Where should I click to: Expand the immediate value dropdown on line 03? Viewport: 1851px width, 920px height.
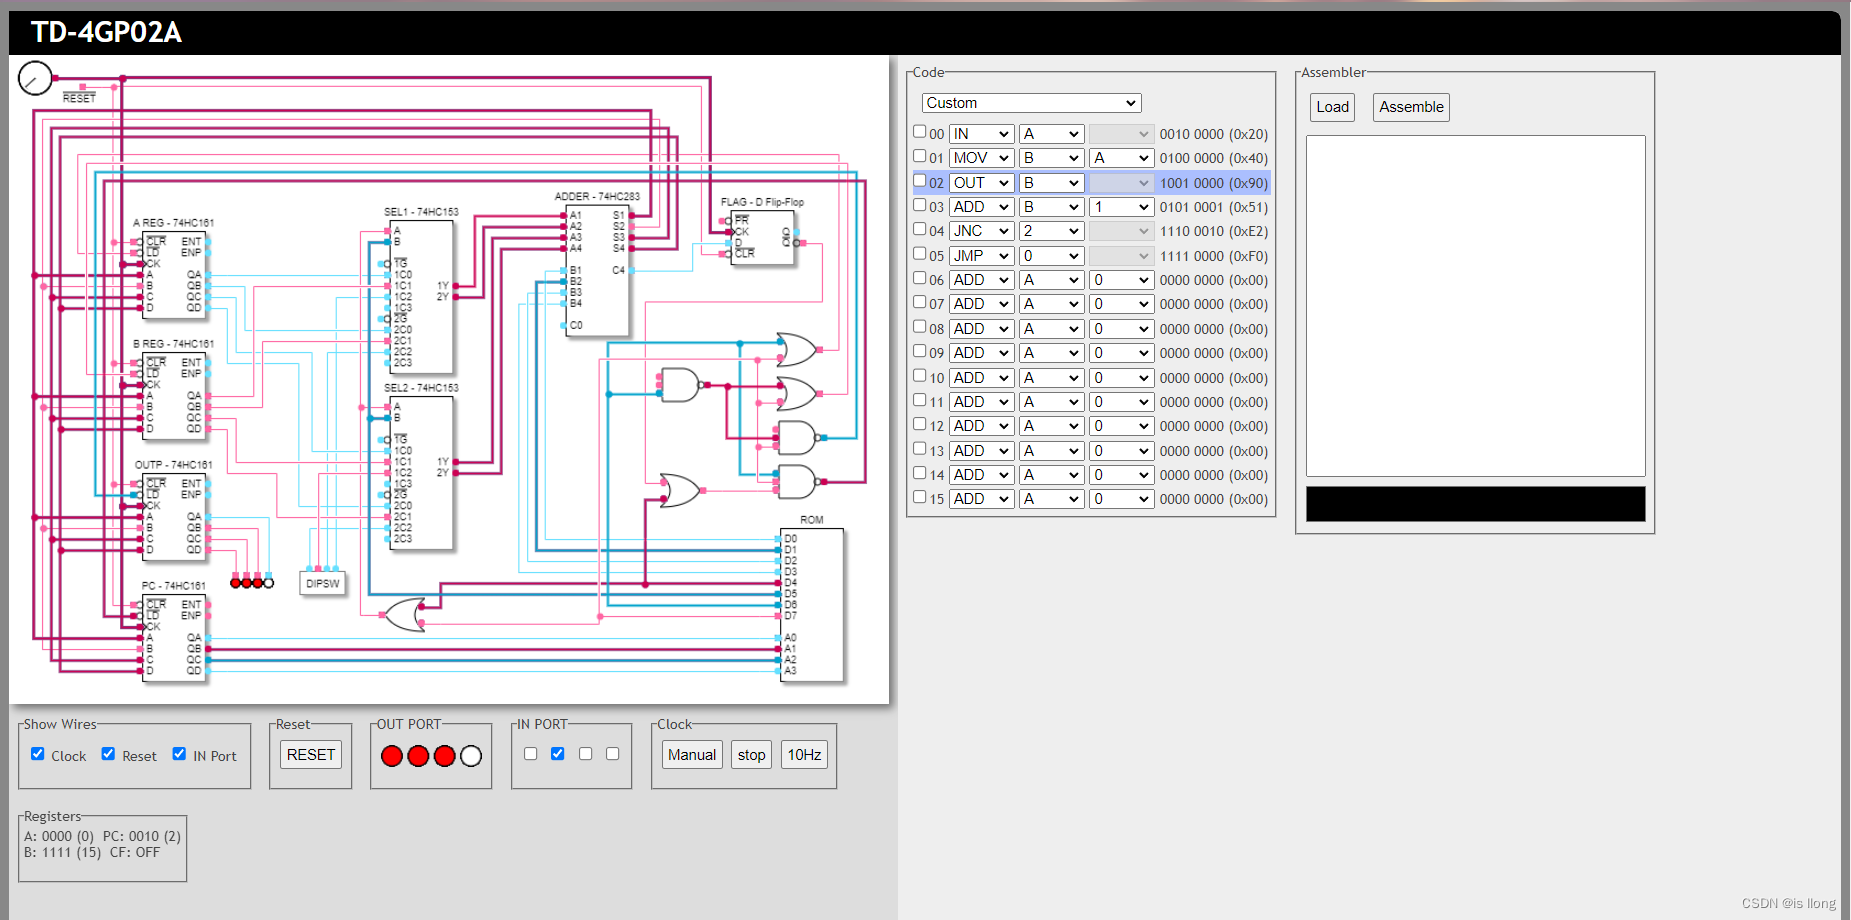click(x=1122, y=207)
